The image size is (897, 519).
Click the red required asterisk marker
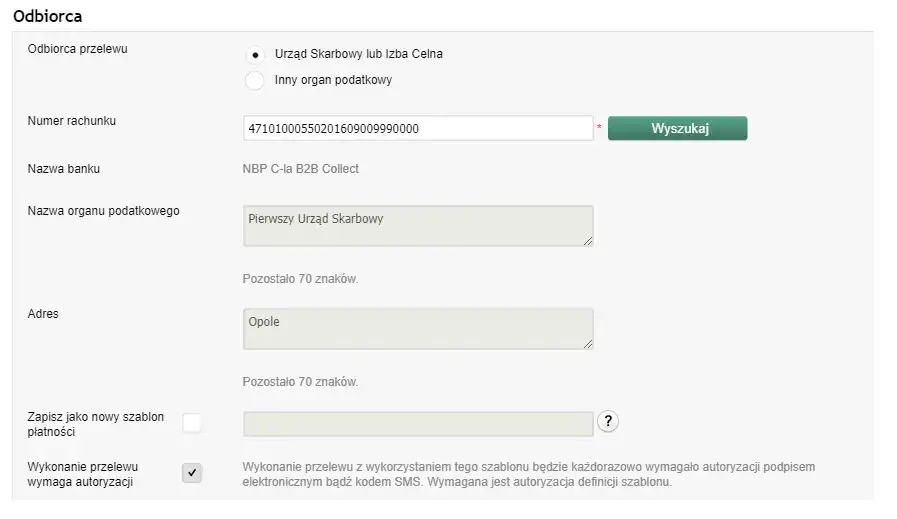coord(599,129)
